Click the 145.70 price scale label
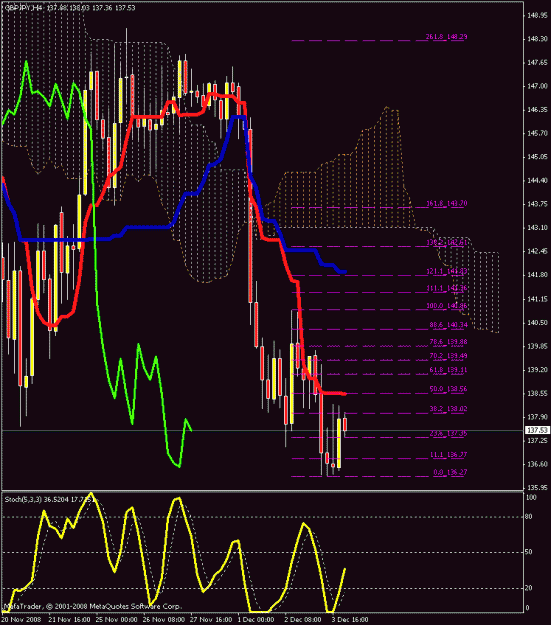 537,133
